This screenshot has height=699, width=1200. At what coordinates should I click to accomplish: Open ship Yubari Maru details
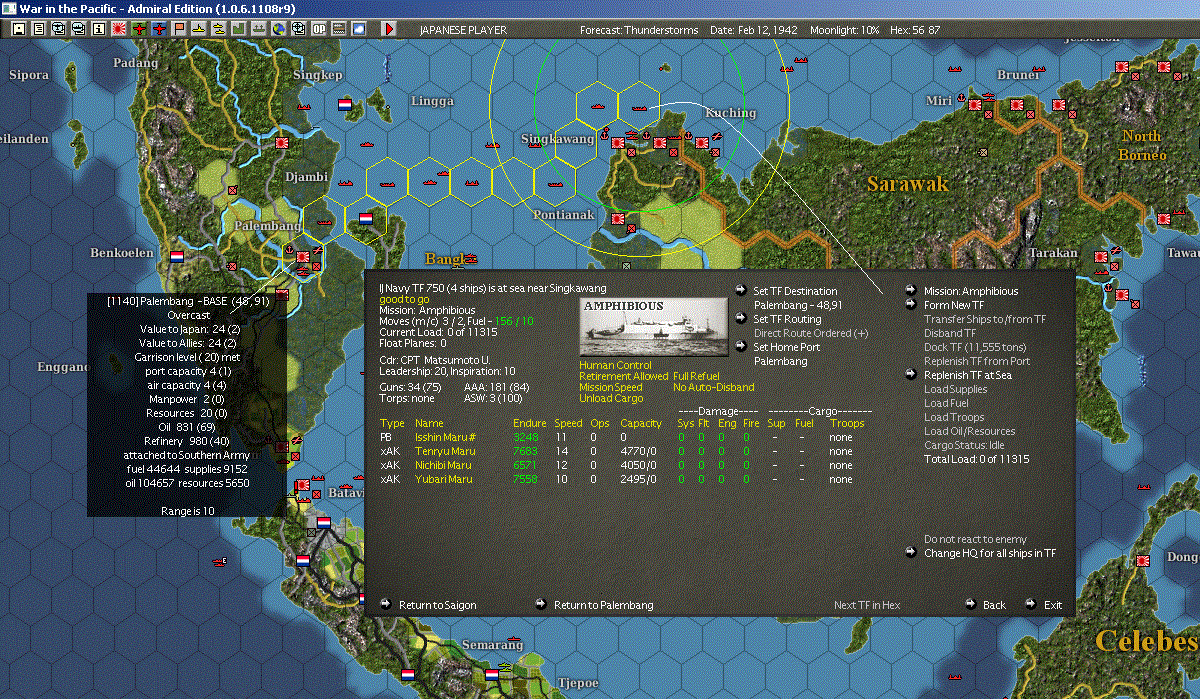coord(443,479)
